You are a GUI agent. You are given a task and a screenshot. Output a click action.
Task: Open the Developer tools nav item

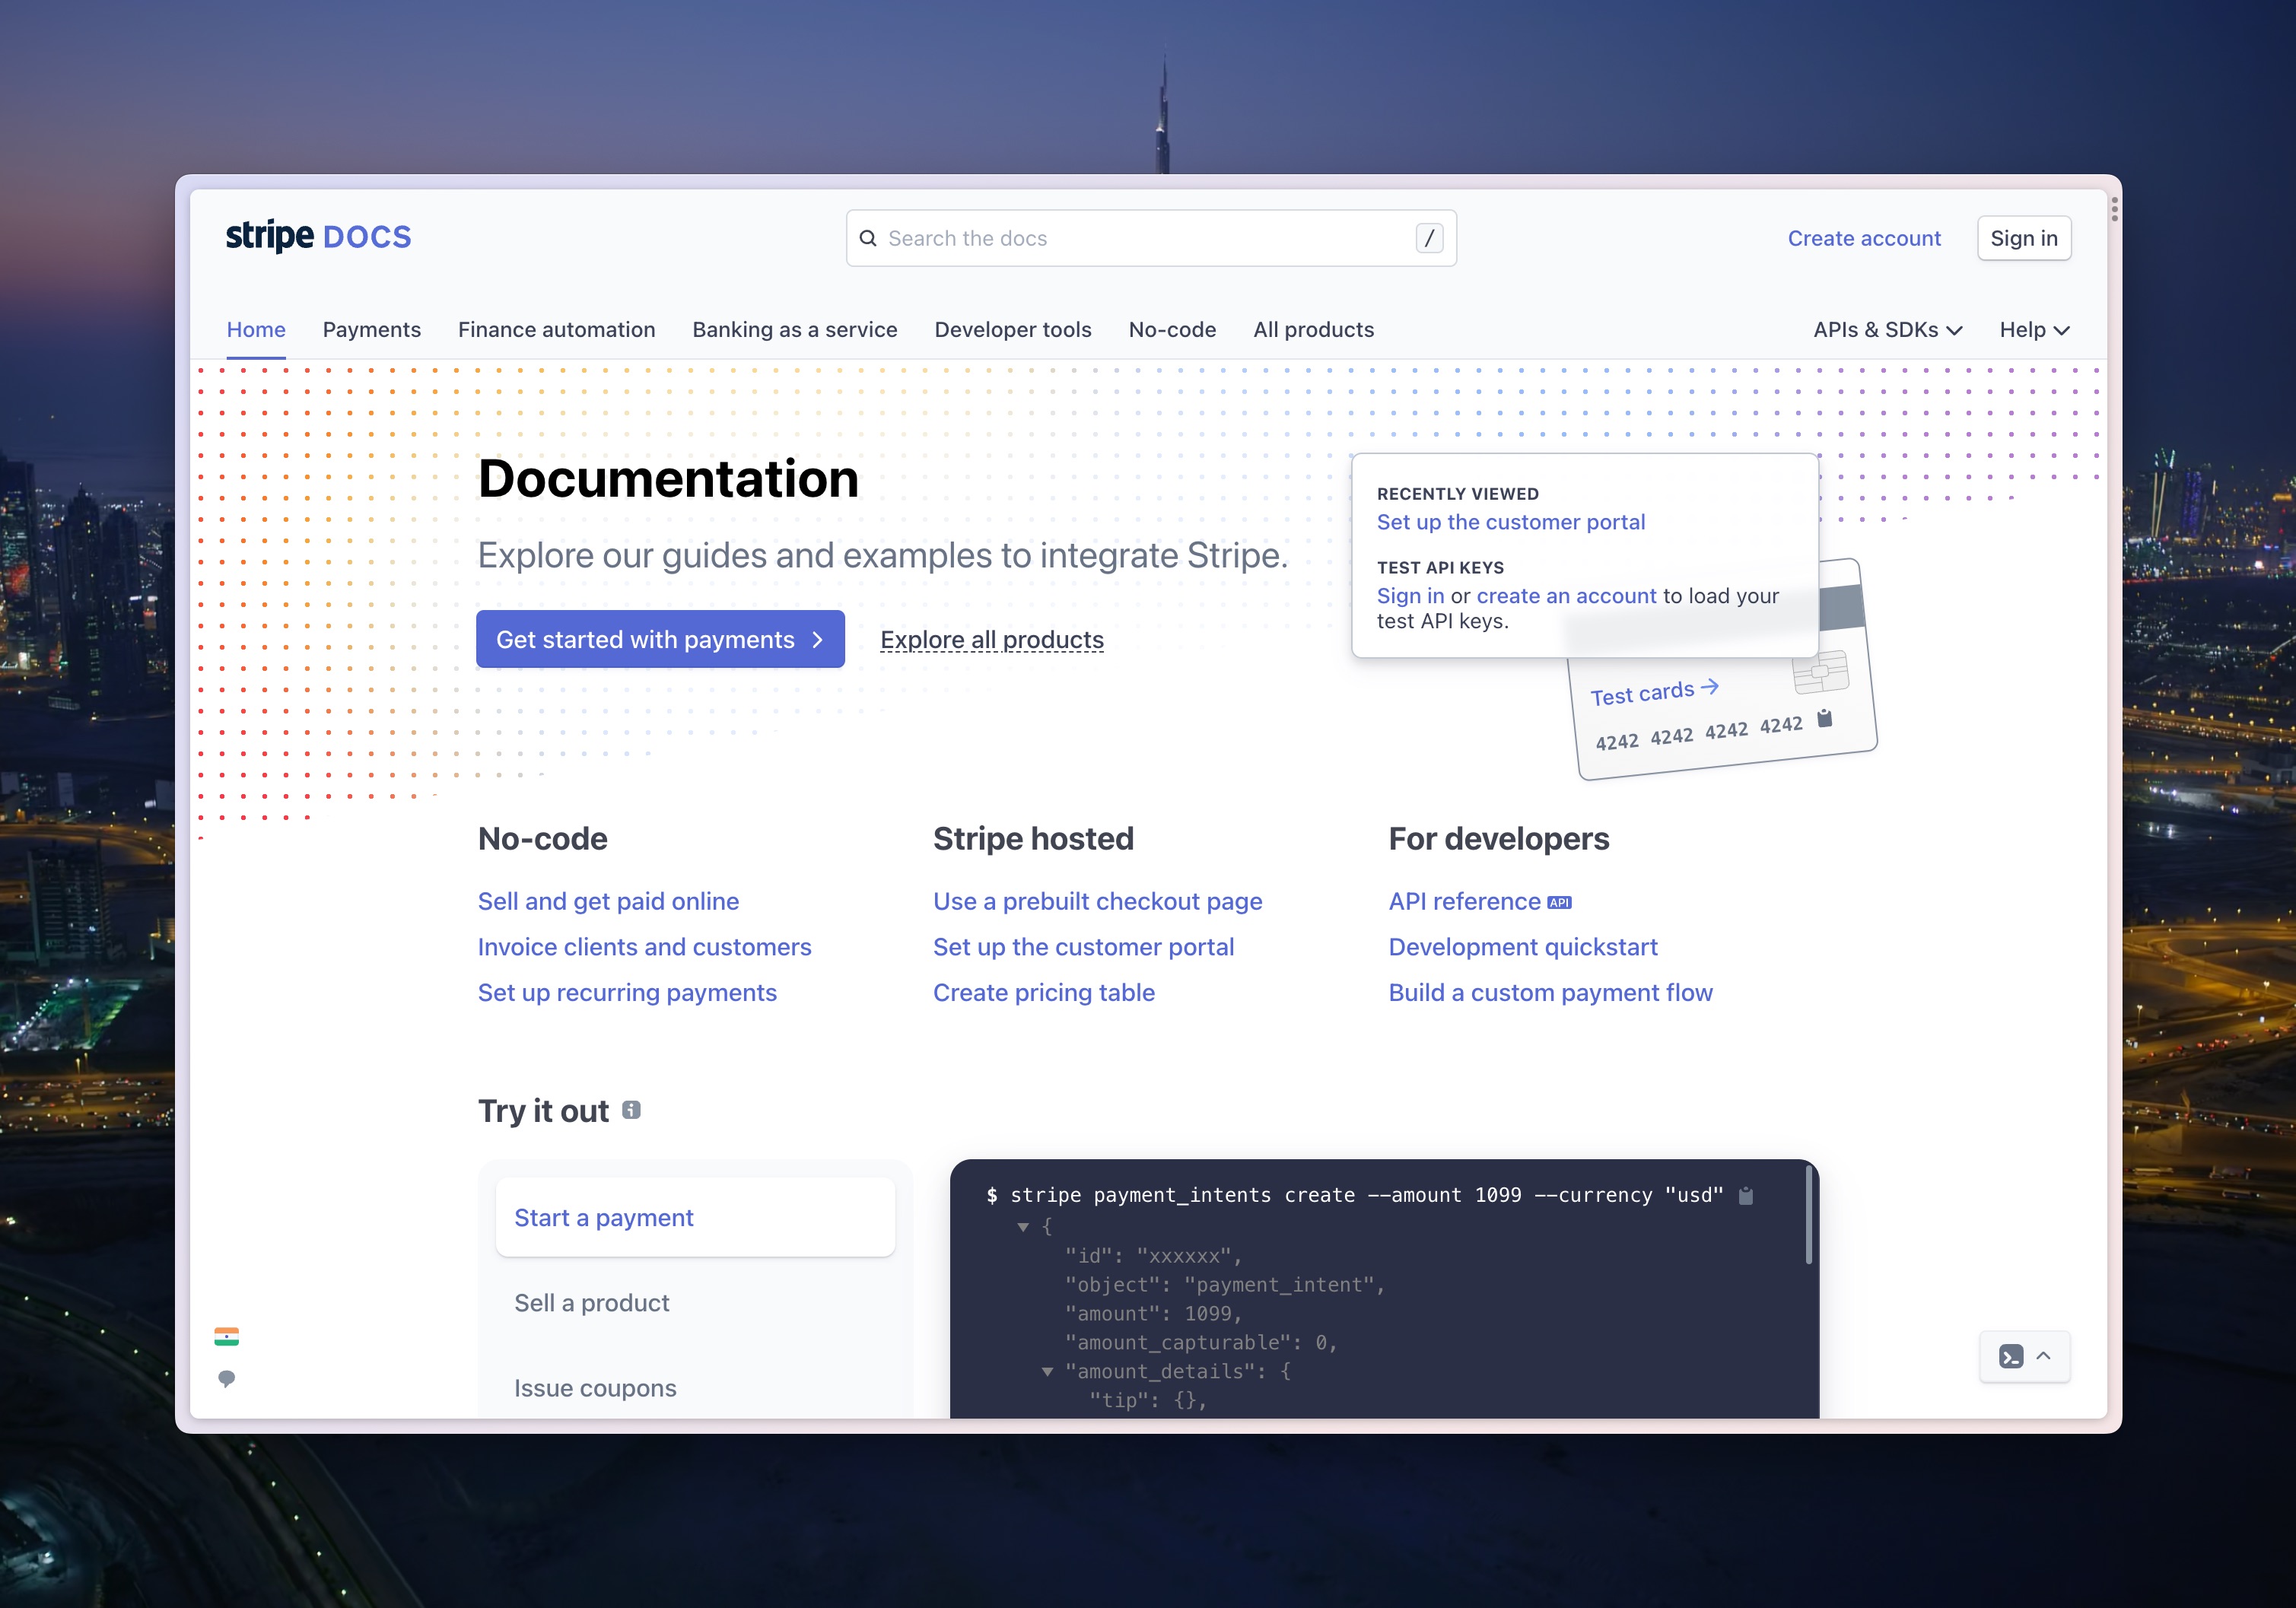point(1012,329)
